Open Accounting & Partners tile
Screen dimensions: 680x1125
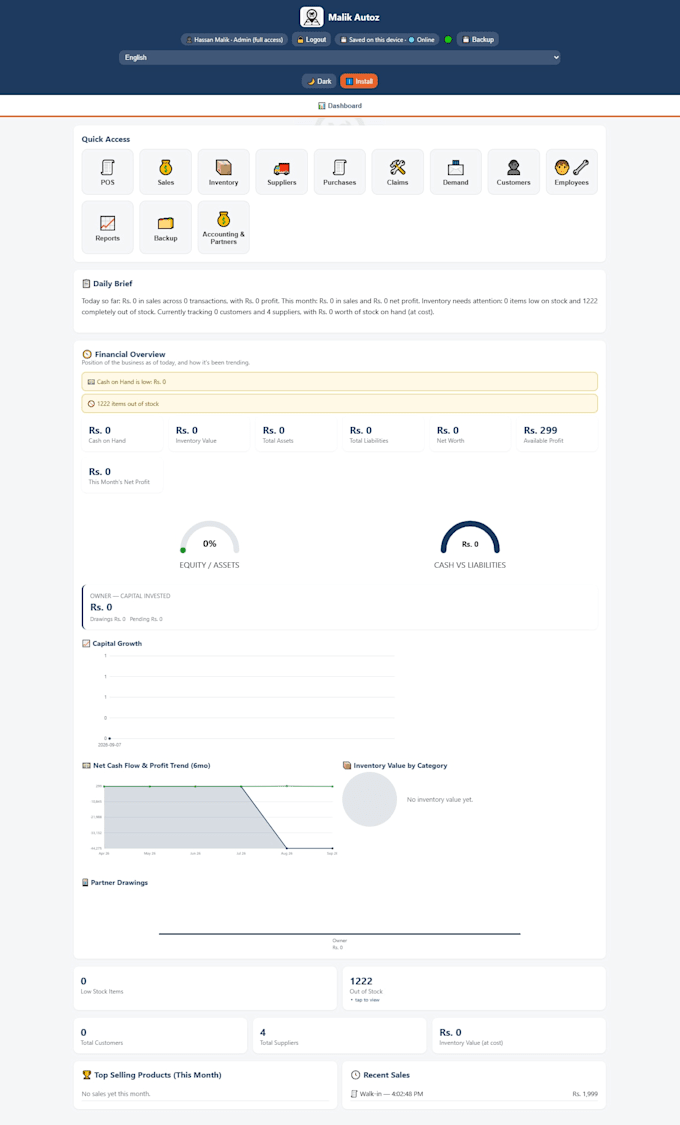pos(224,227)
